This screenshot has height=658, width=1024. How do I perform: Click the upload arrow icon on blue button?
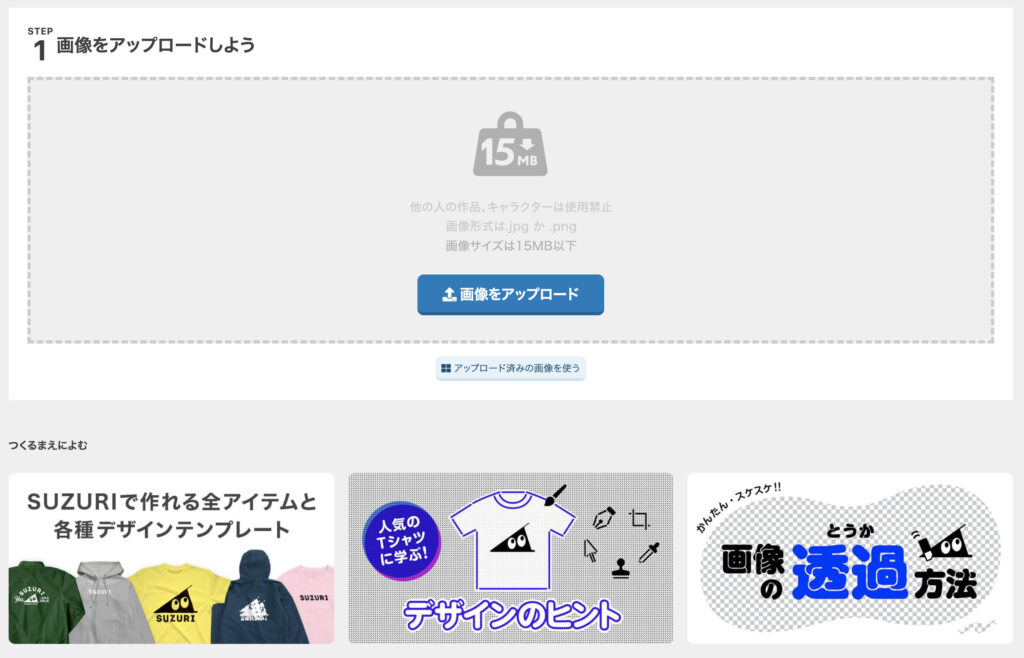tap(449, 294)
